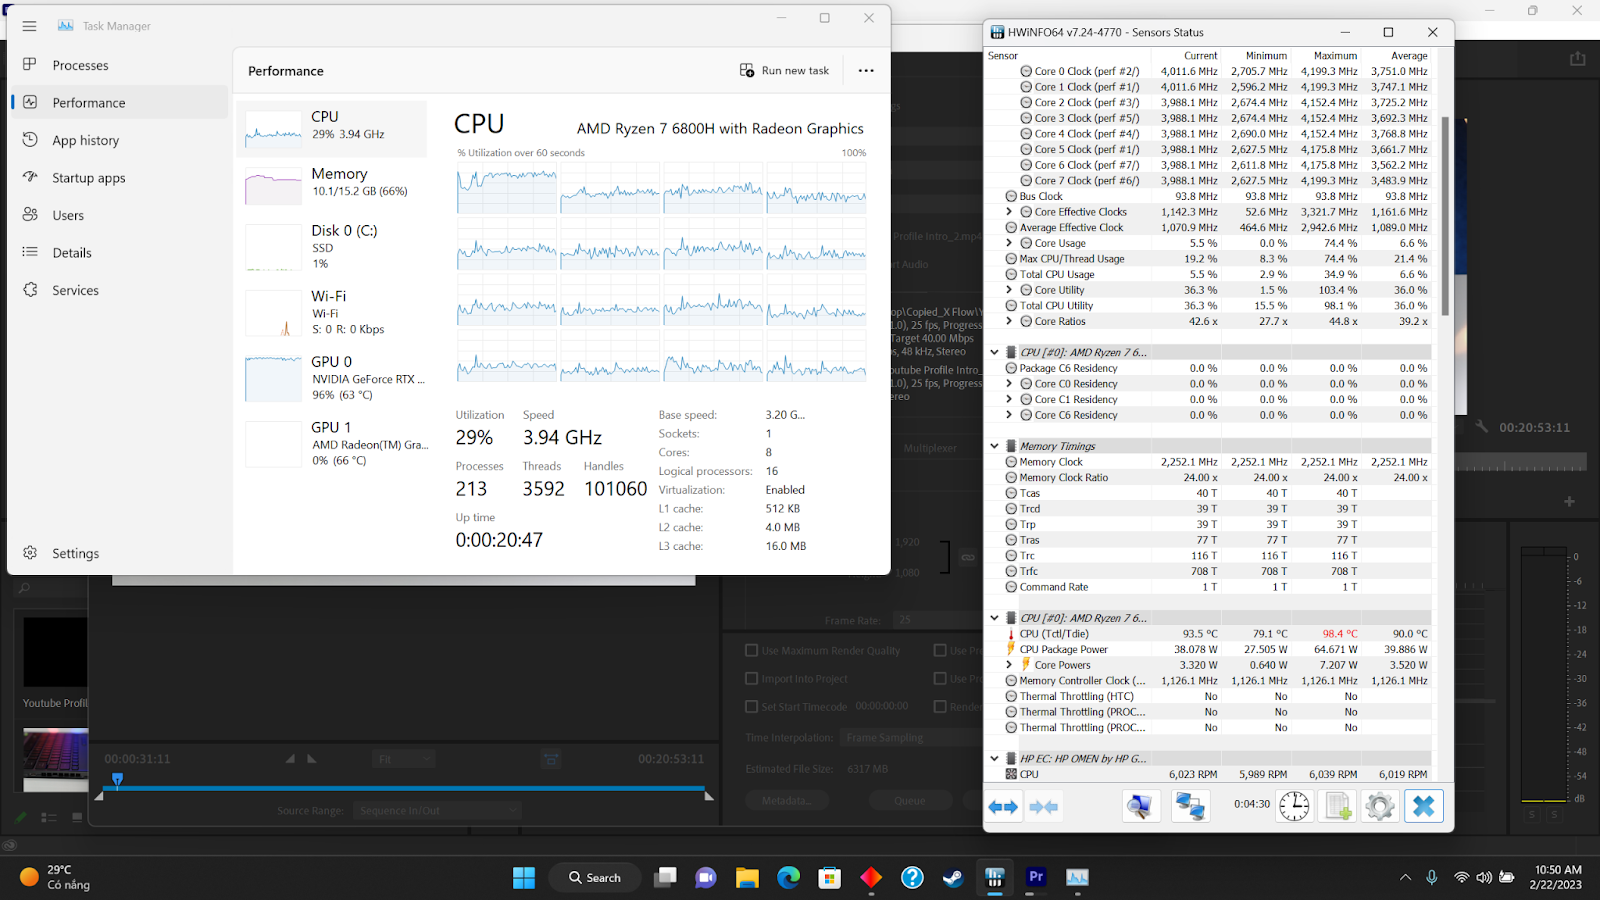1600x900 pixels.
Task: Click HWiNFO networked computers icon
Action: click(1190, 806)
